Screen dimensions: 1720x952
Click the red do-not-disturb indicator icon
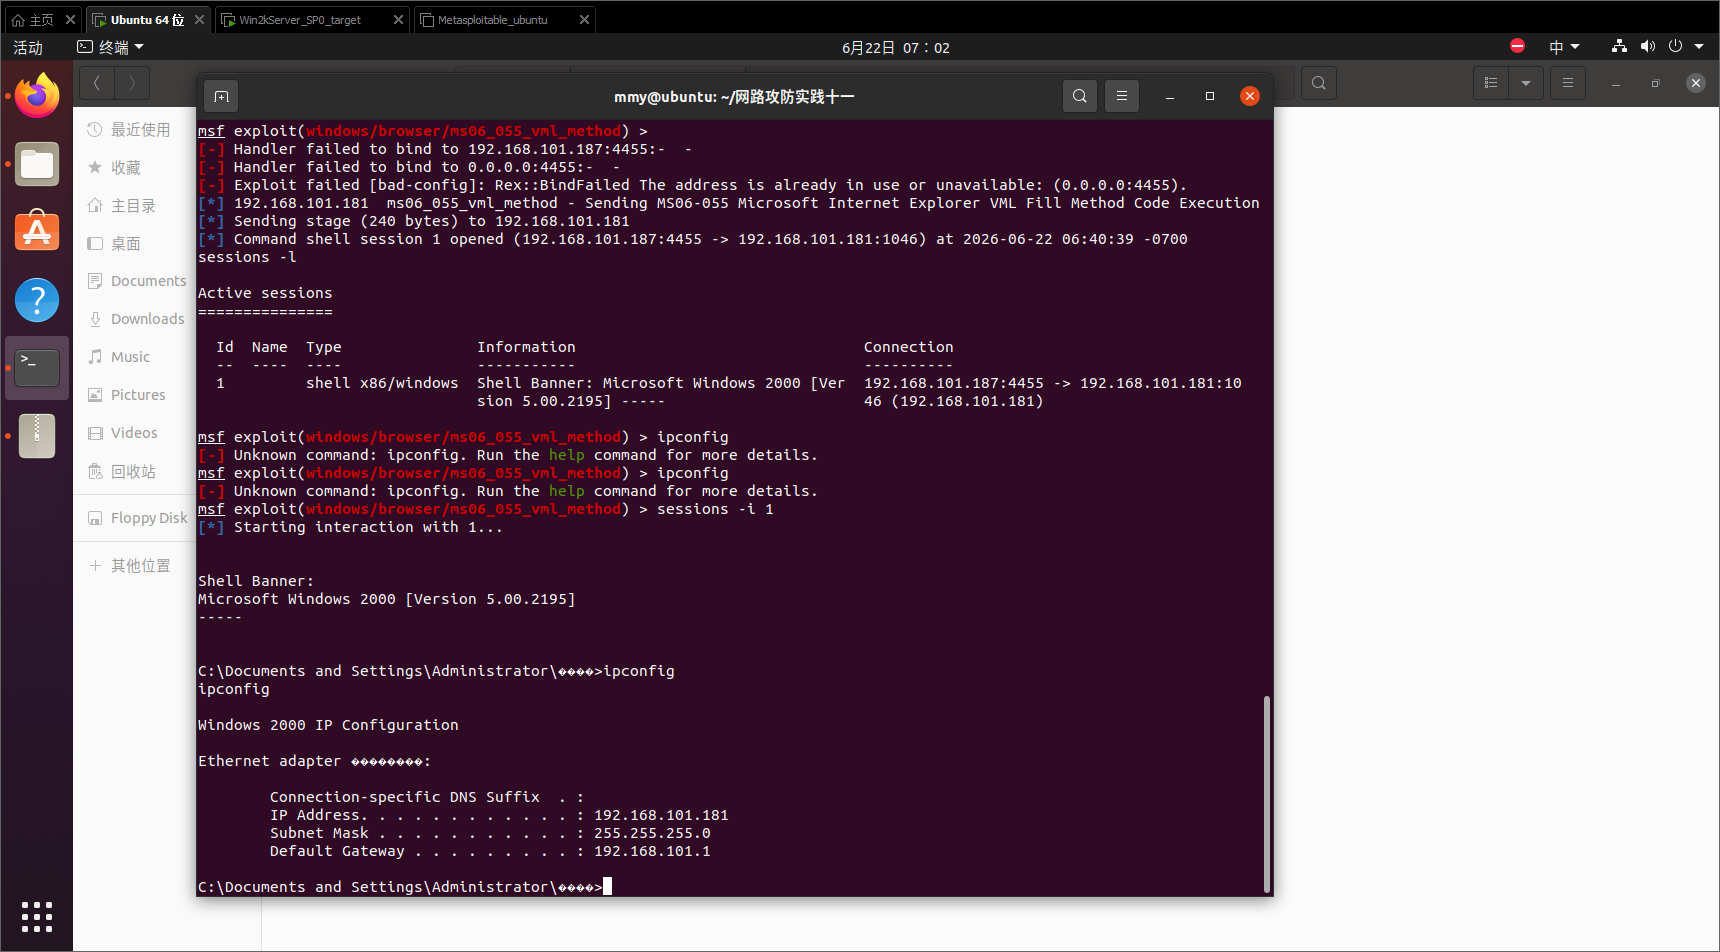1517,46
